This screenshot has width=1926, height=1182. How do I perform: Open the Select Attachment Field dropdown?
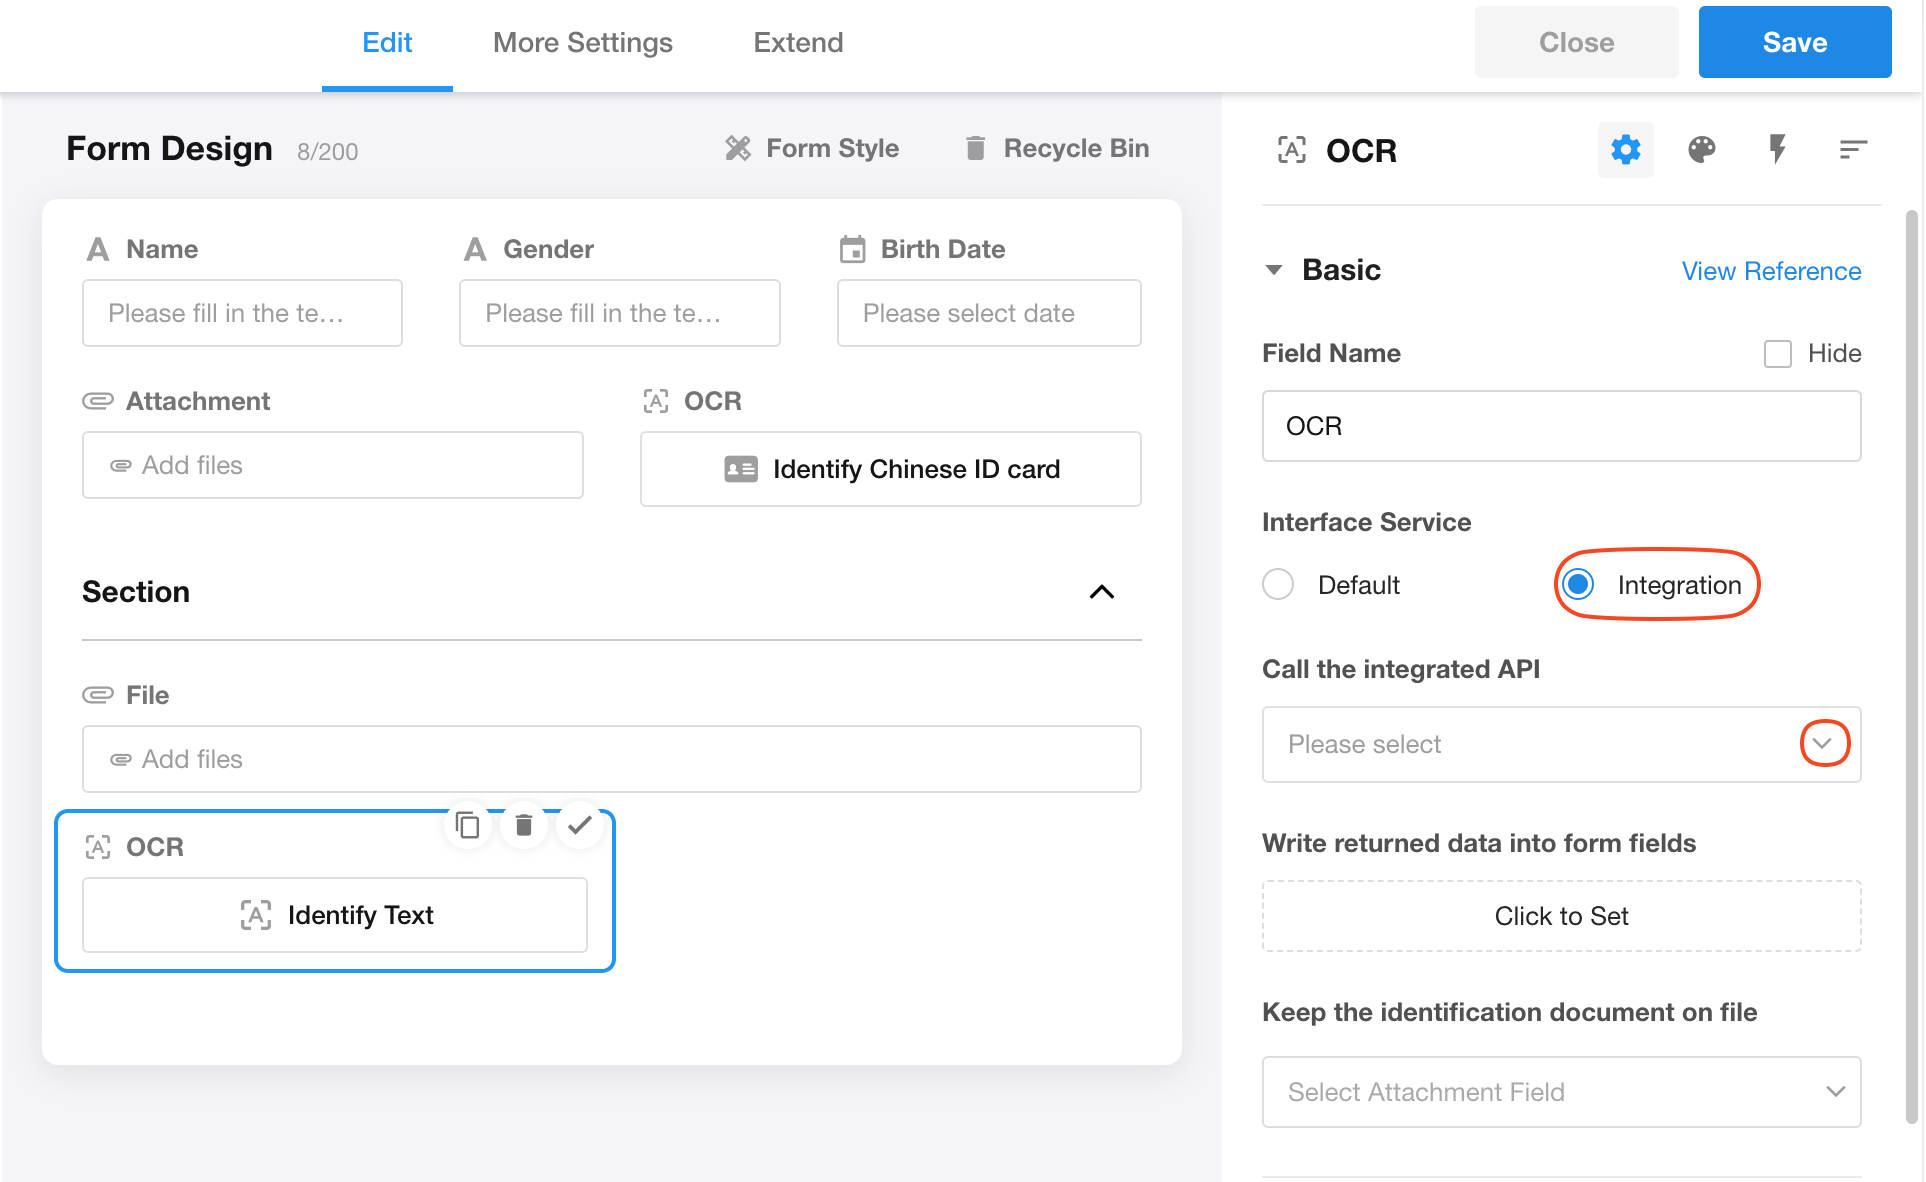coord(1561,1092)
